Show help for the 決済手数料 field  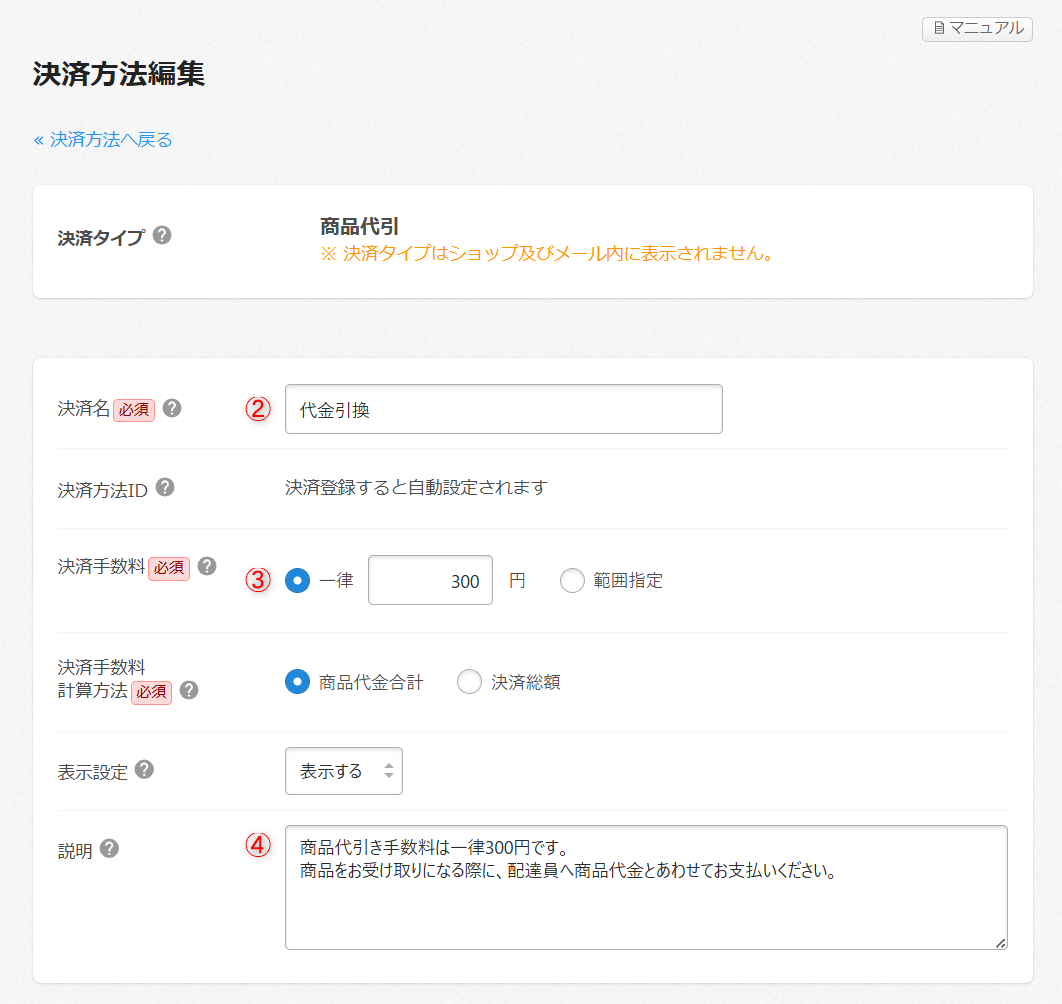[x=207, y=566]
